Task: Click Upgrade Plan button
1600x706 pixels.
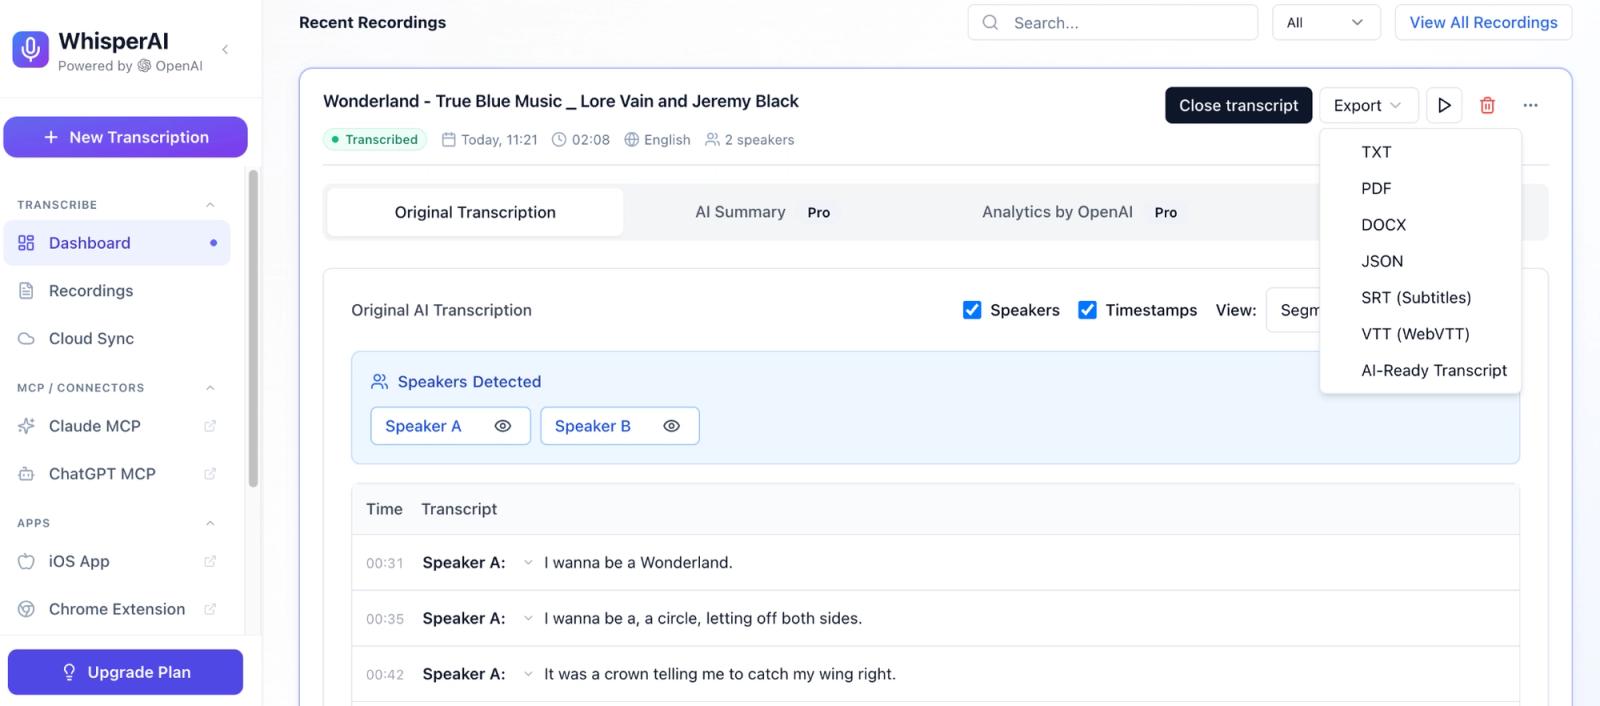Action: pos(125,672)
